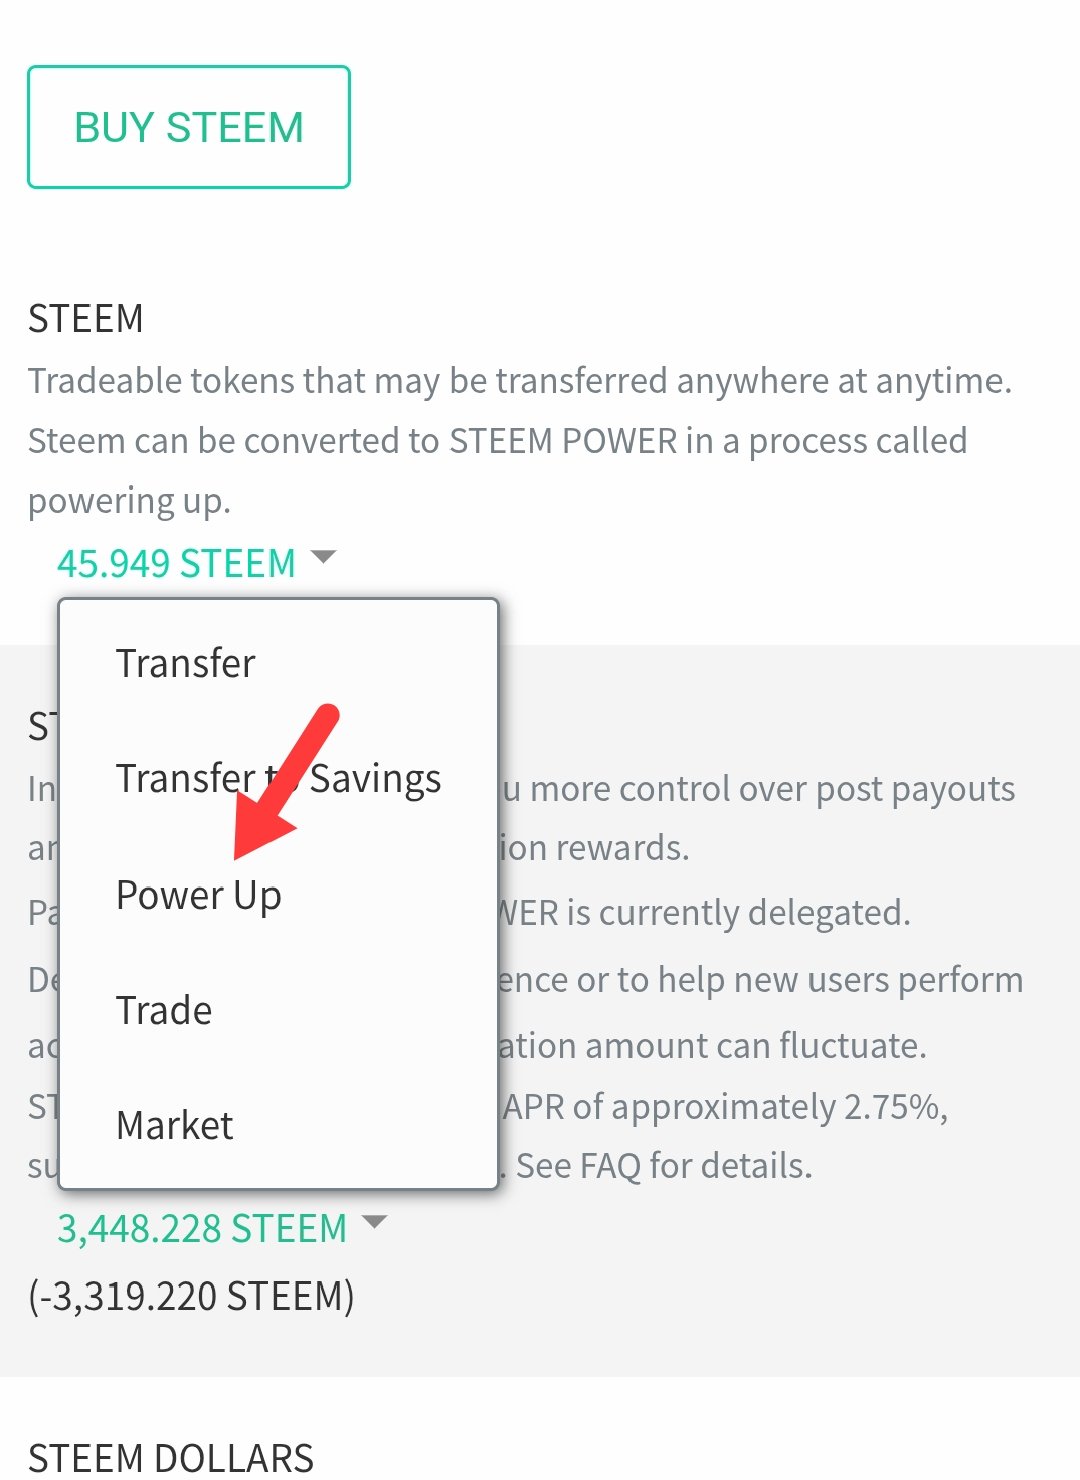Choose Transfer to Savings option
The width and height of the screenshot is (1080, 1480).
[278, 778]
